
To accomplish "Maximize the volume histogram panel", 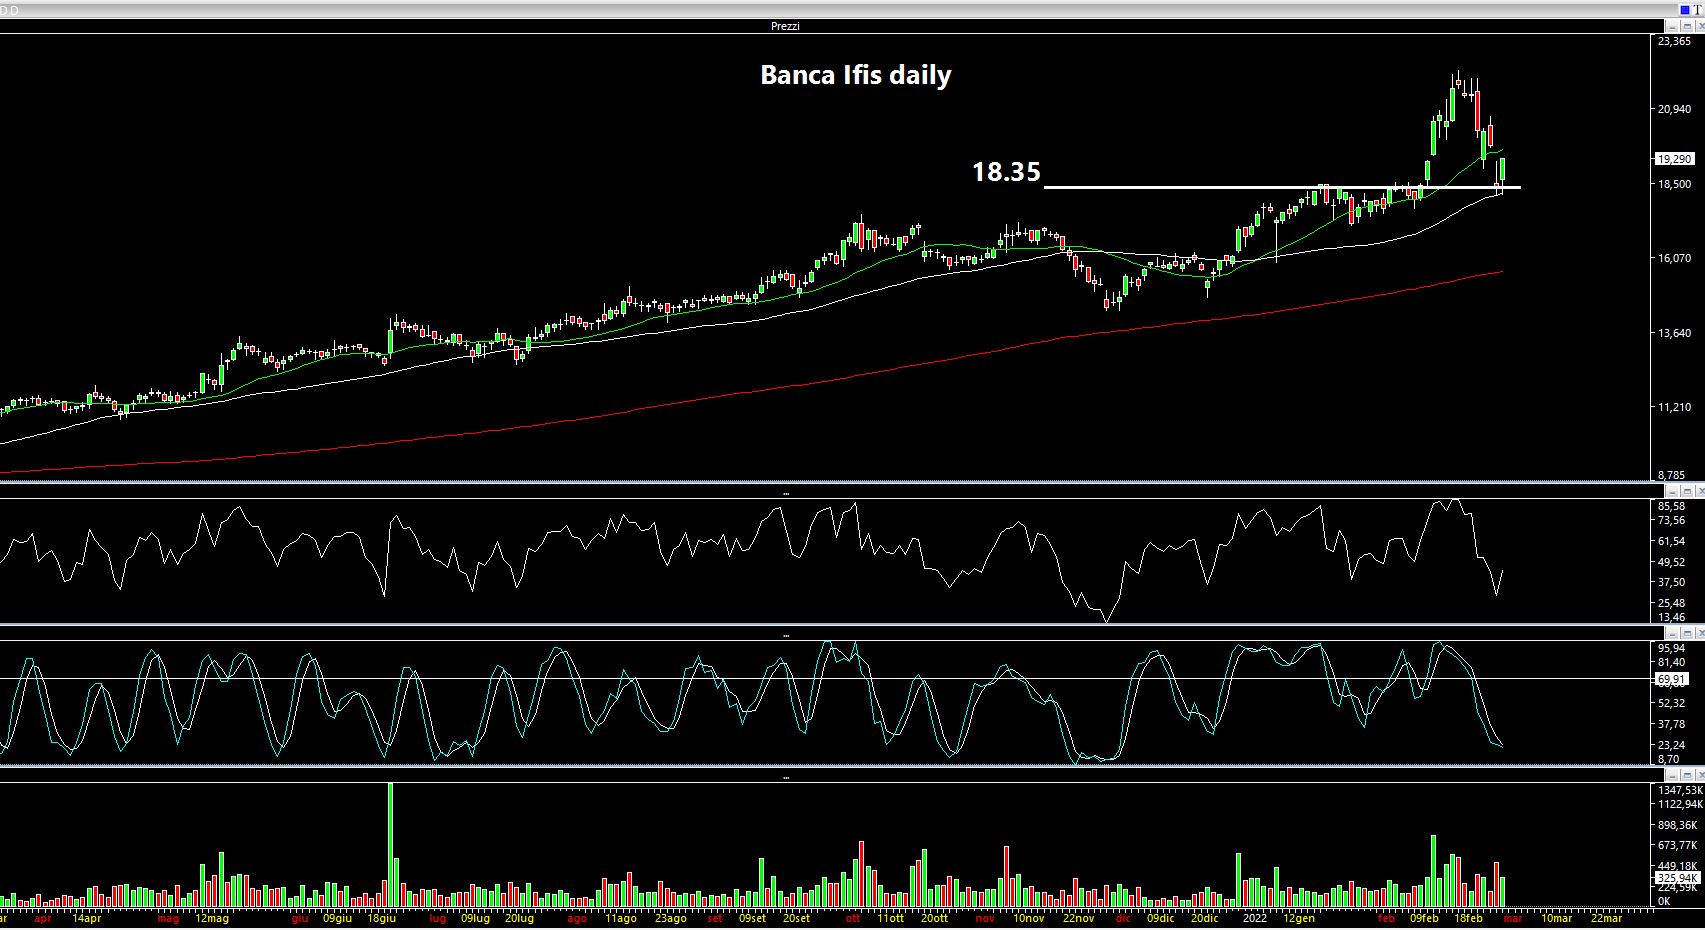I will click(1686, 775).
